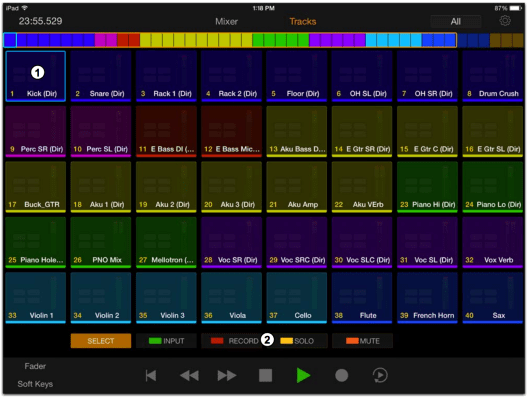Image resolution: width=529 pixels, height=398 pixels.
Task: Select the Perc SR (Dir) track tile
Action: (x=35, y=132)
